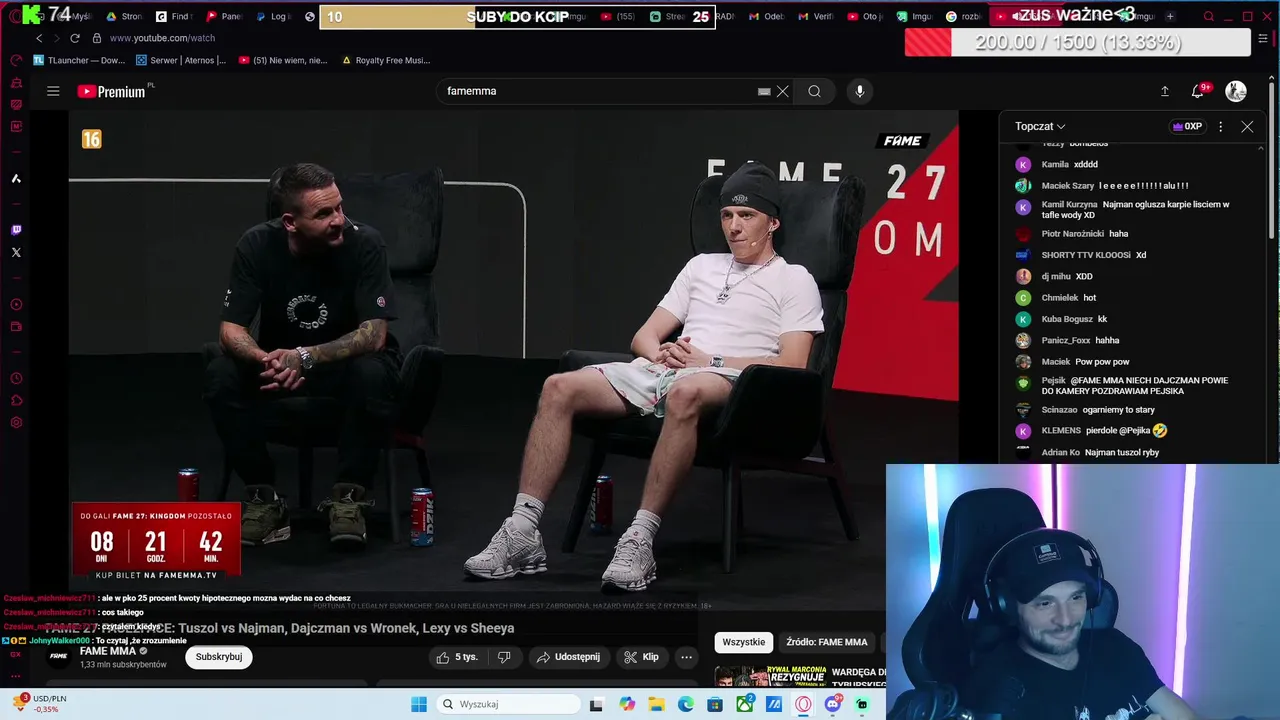Click Pejsik's chat message username
The height and width of the screenshot is (720, 1280).
pos(1053,381)
